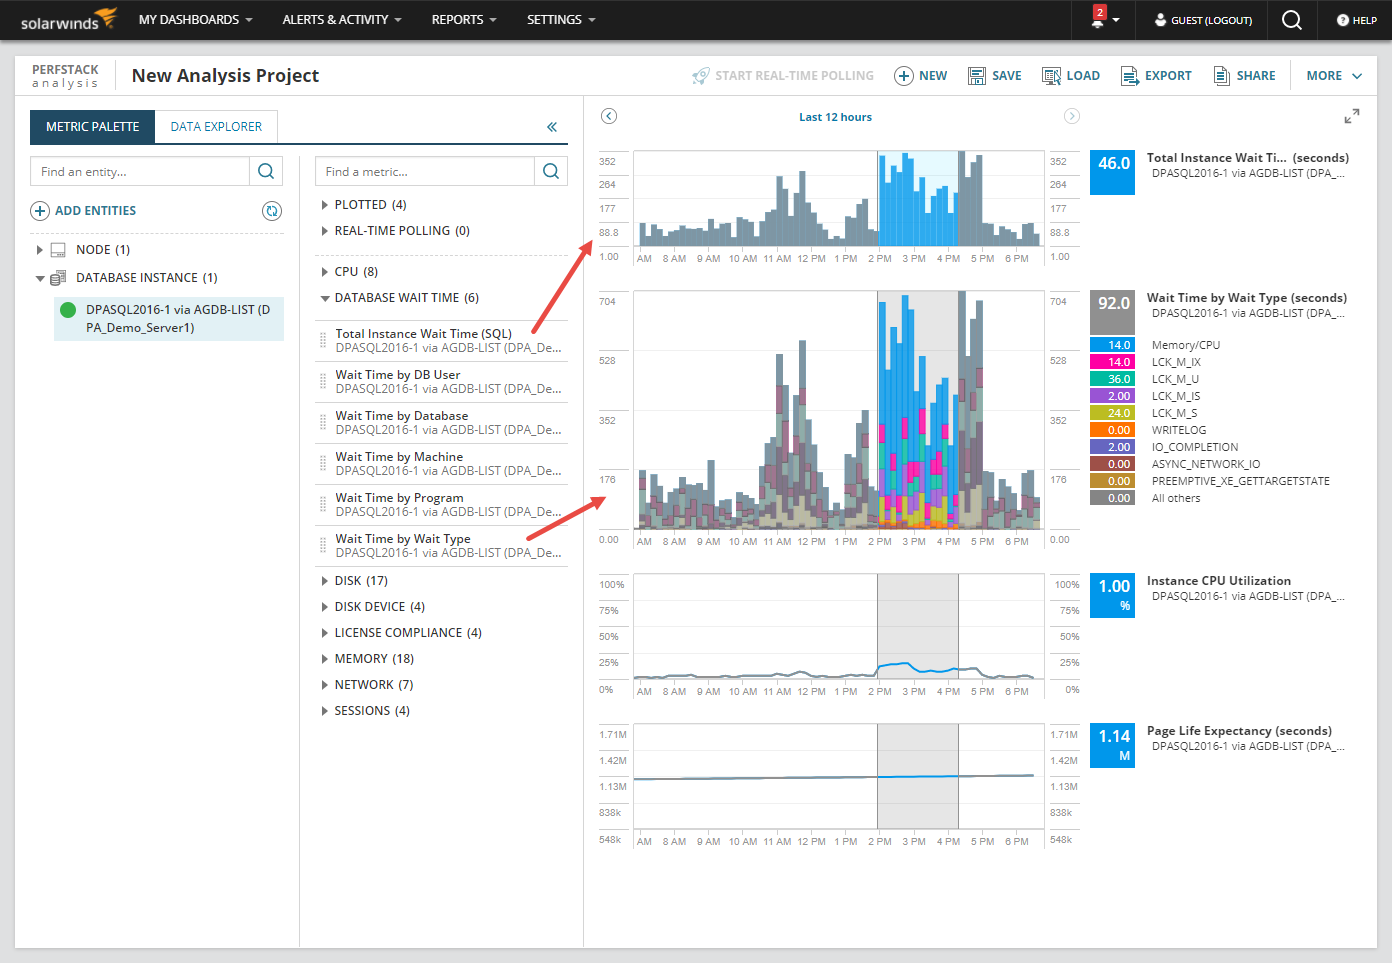Screen dimensions: 1392x963
Task: Expand the CPU (8) metrics group
Action: pos(324,272)
